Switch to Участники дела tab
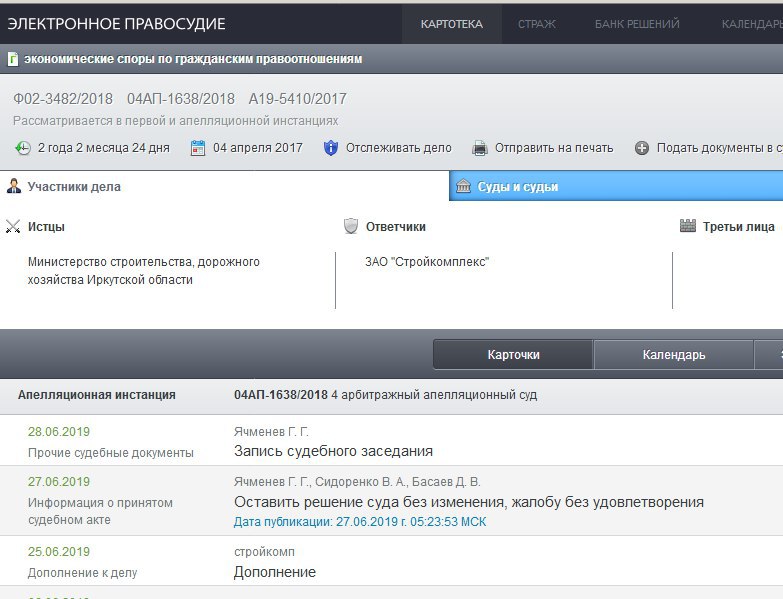This screenshot has height=599, width=783. coord(225,186)
